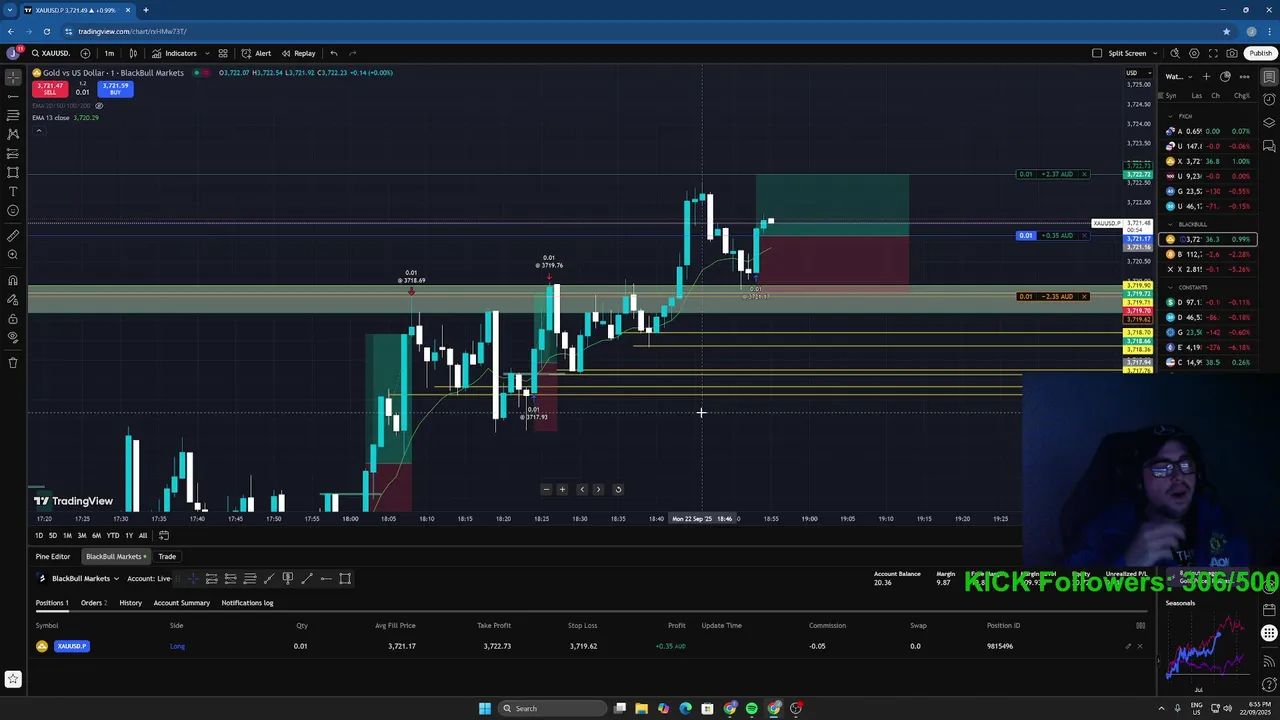1280x720 pixels.
Task: Open the candlestick chart style menu
Action: 133,53
